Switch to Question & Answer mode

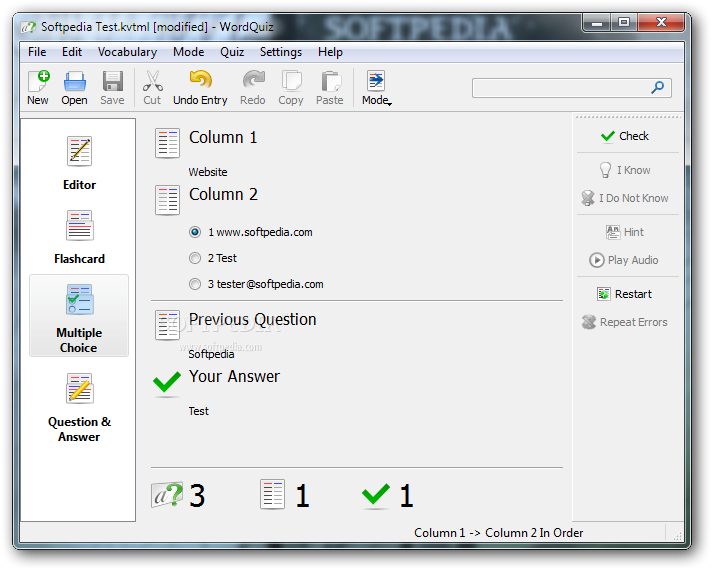(x=79, y=407)
